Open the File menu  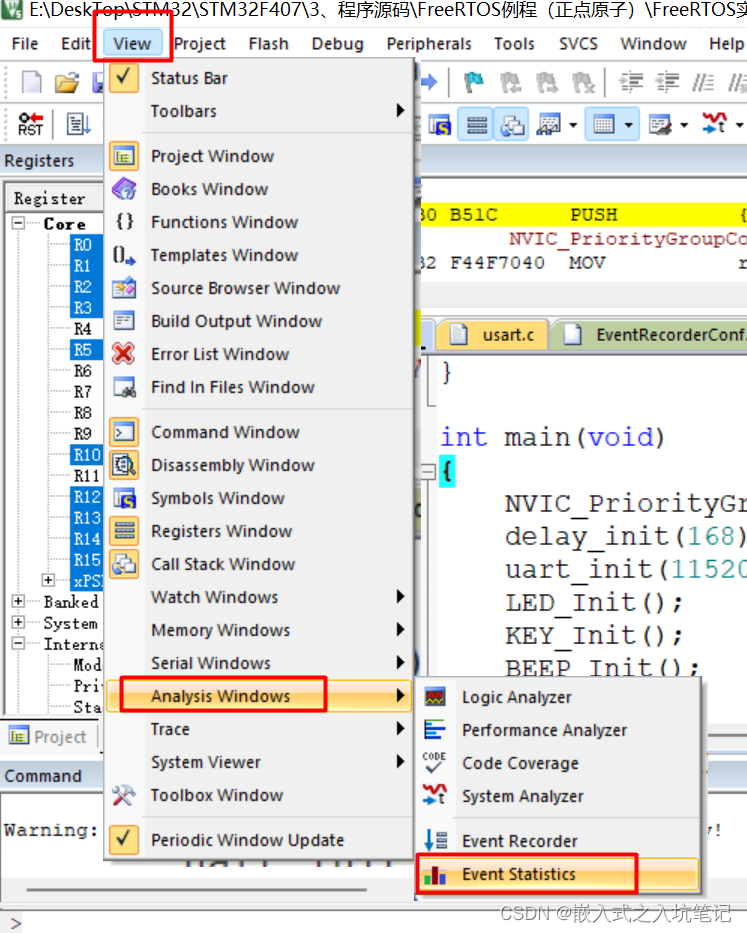(x=24, y=44)
